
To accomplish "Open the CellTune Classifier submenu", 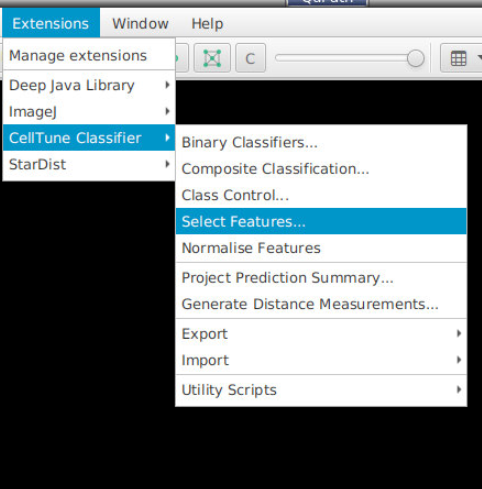I will (89, 138).
